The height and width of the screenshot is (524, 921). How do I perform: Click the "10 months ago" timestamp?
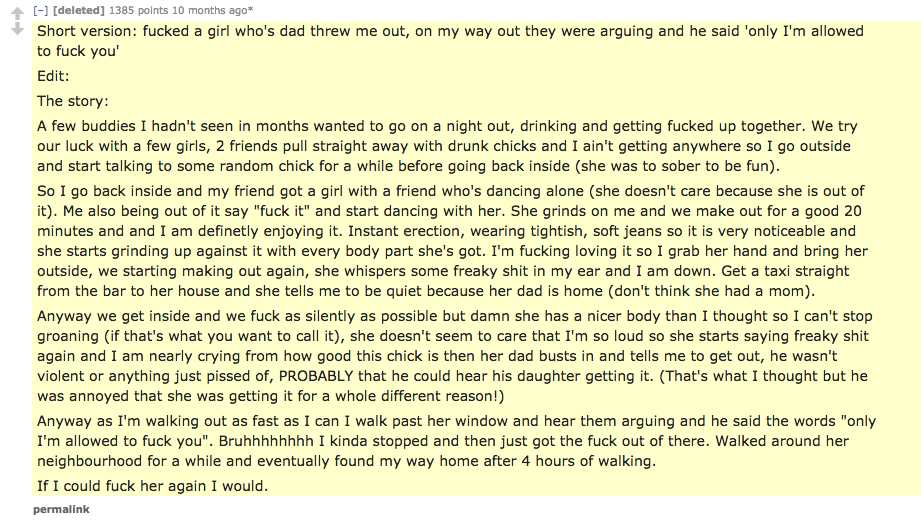209,10
